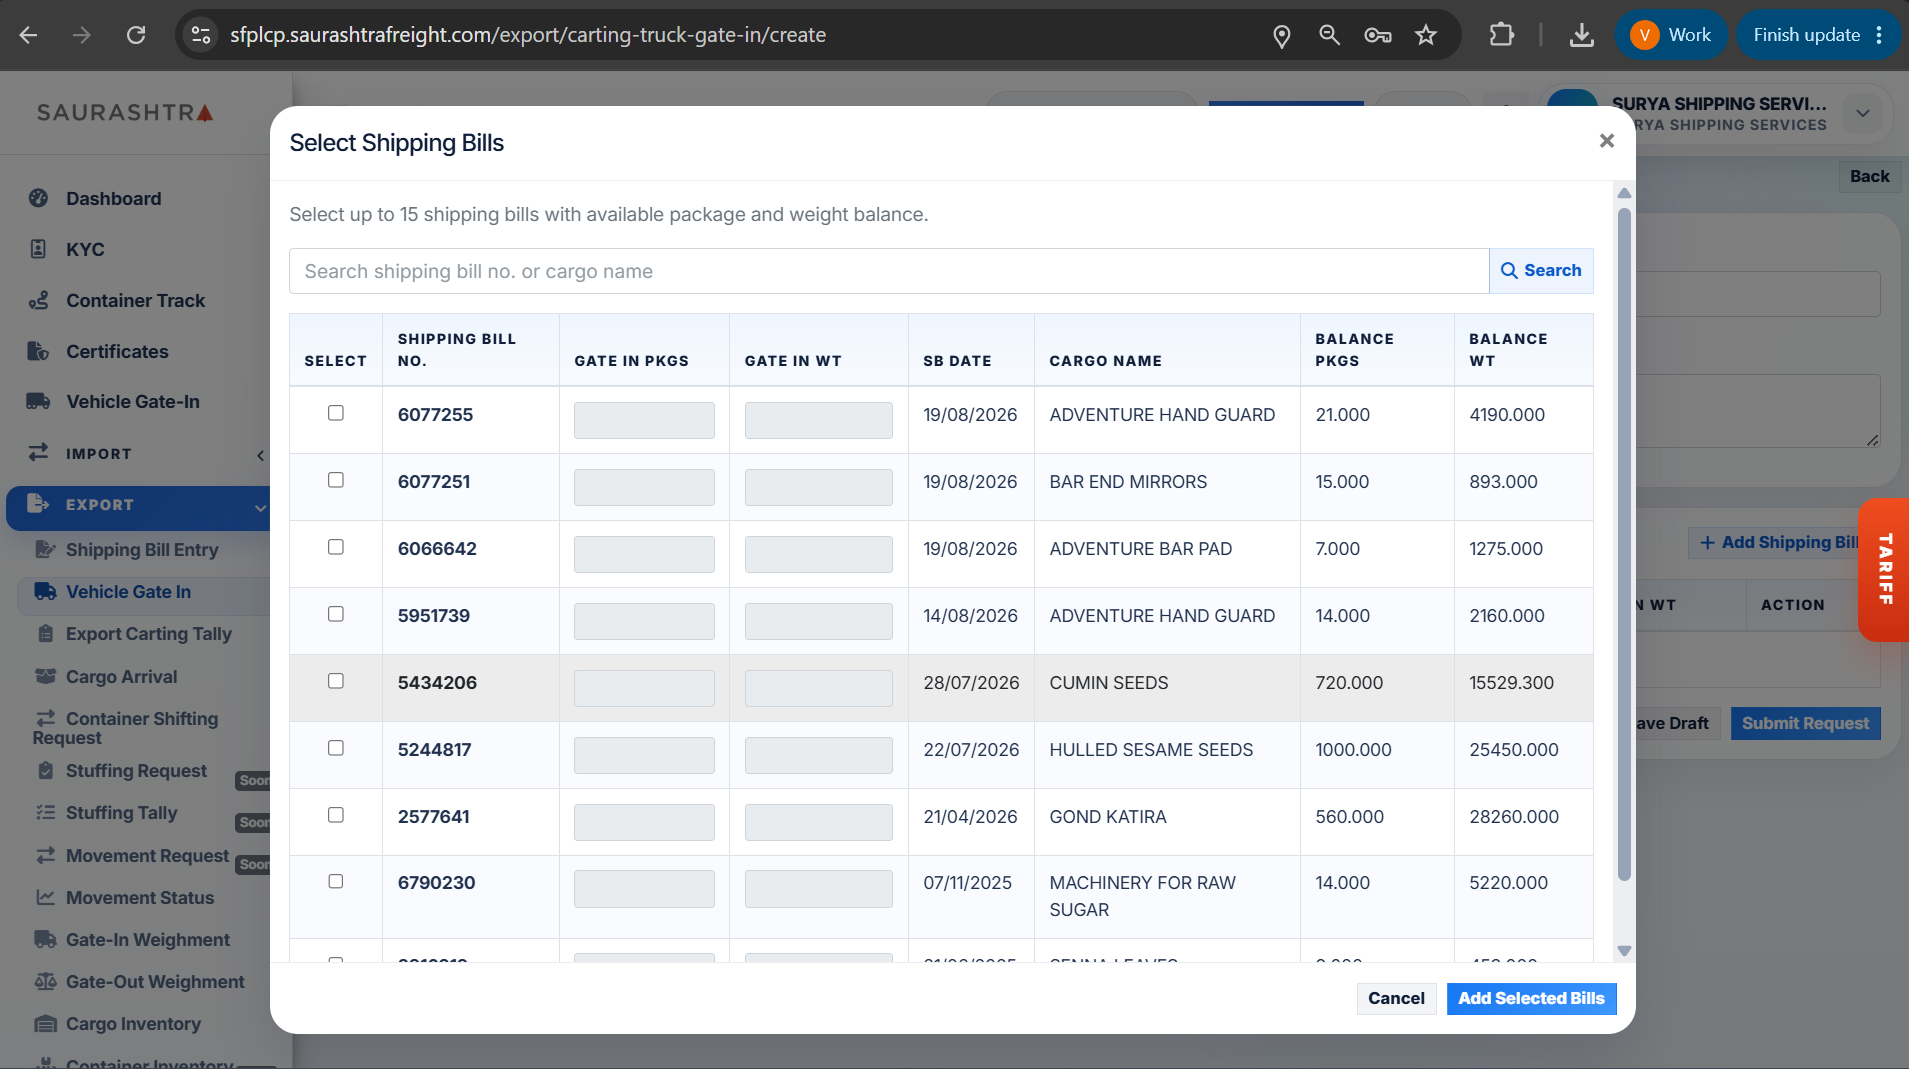Click the Cargo Arrival icon
Image resolution: width=1909 pixels, height=1069 pixels.
tap(45, 676)
